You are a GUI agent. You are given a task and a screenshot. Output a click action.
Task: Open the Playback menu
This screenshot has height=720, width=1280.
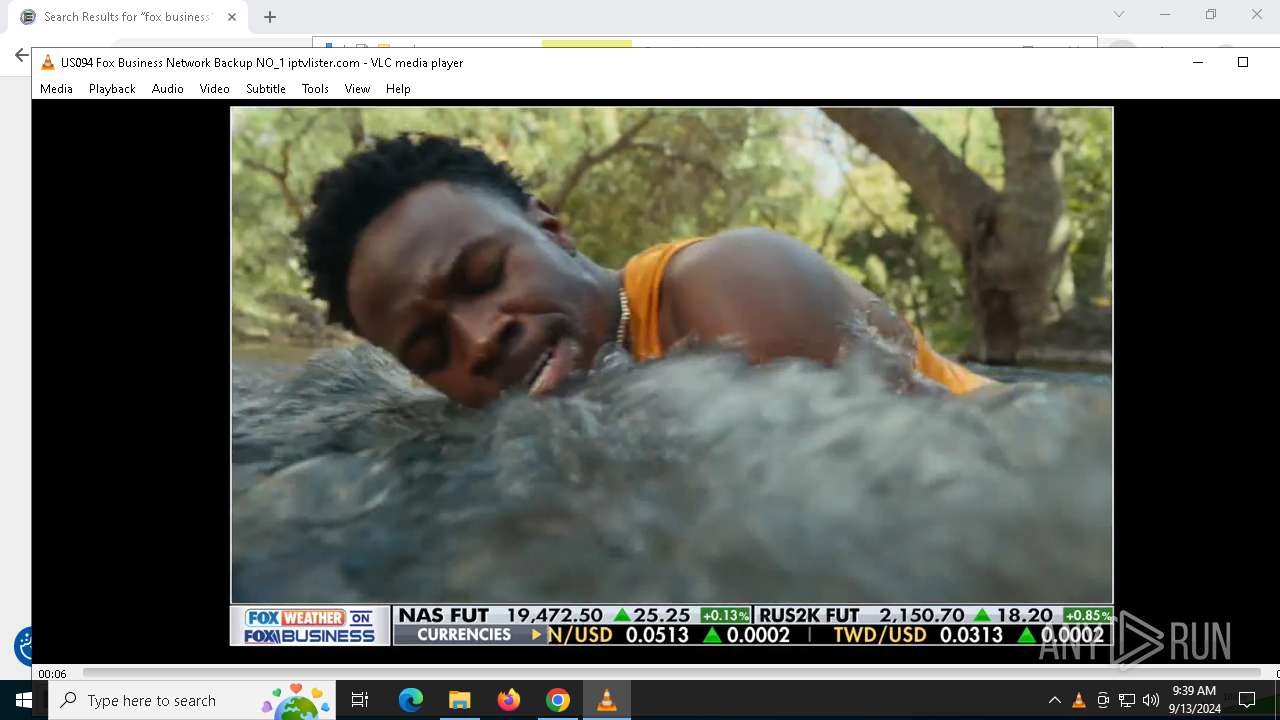112,89
